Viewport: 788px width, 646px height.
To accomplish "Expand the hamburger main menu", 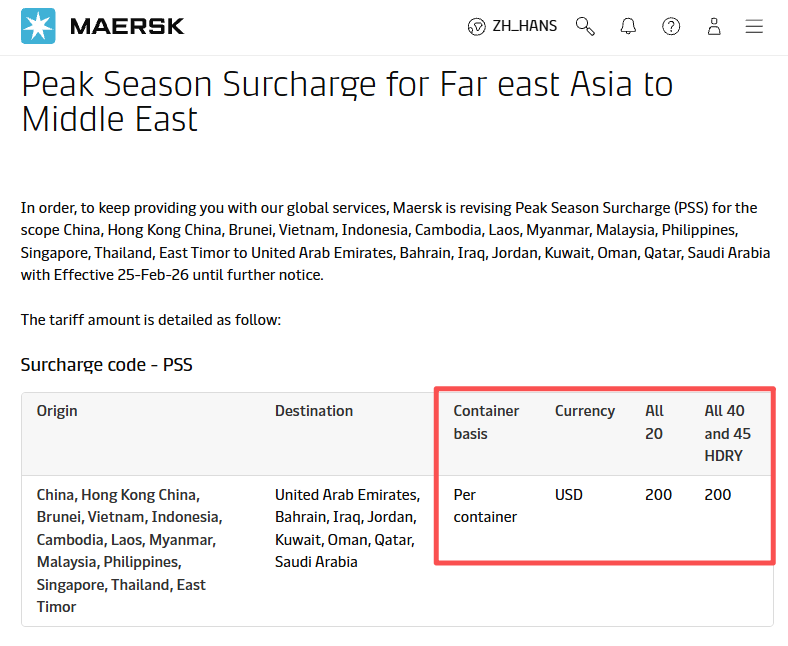I will [754, 27].
